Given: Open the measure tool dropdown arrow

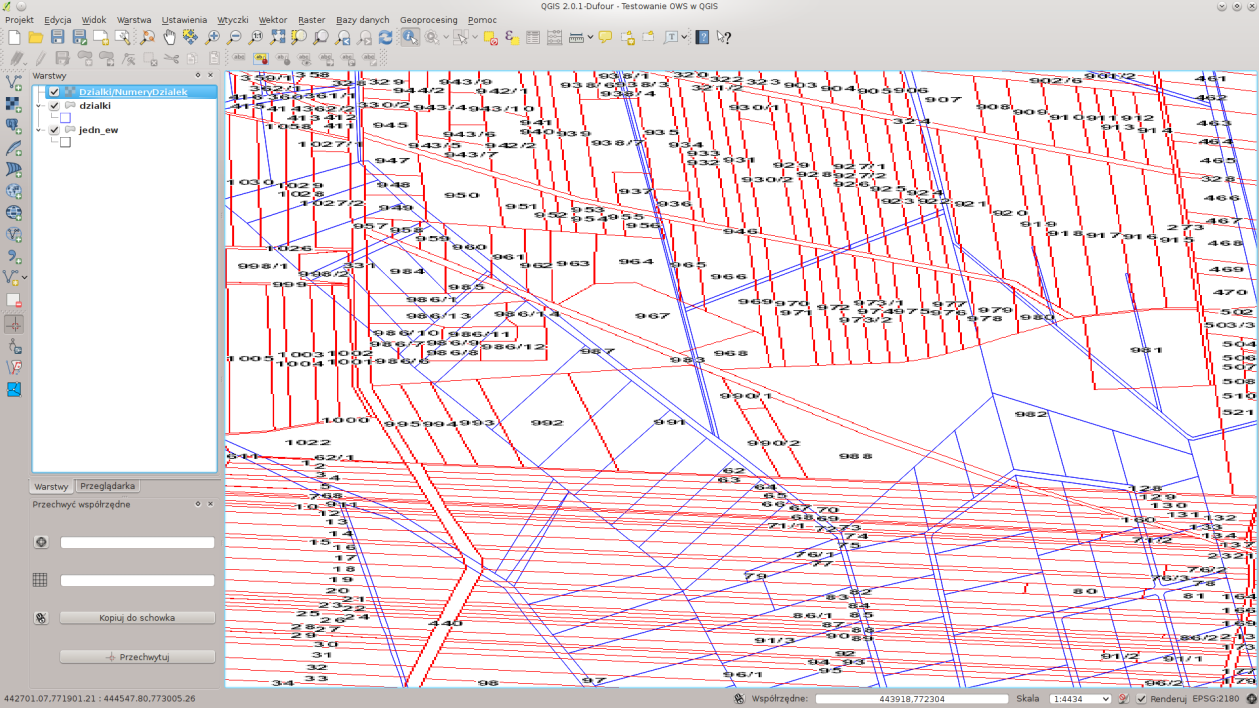Looking at the screenshot, I should [x=590, y=38].
